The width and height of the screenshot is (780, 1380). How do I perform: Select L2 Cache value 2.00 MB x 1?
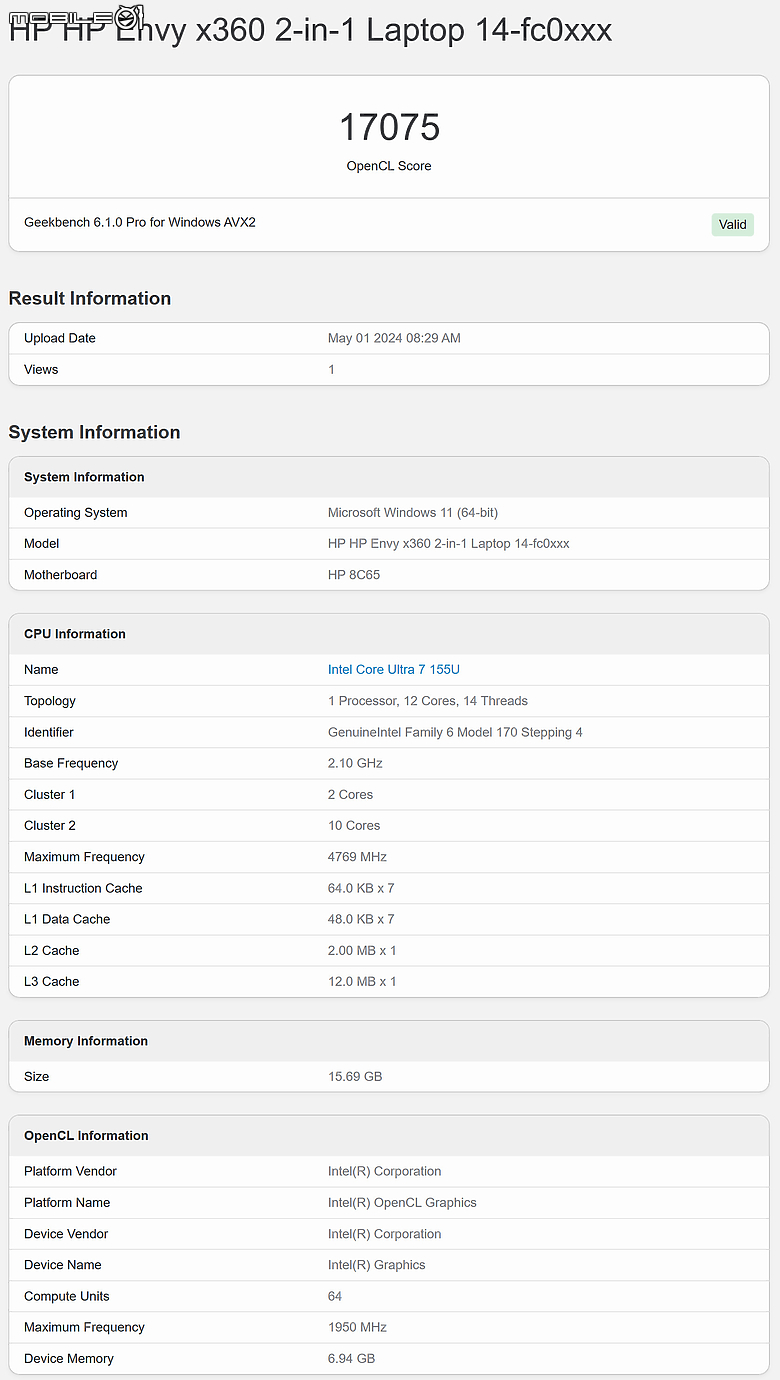(x=362, y=951)
